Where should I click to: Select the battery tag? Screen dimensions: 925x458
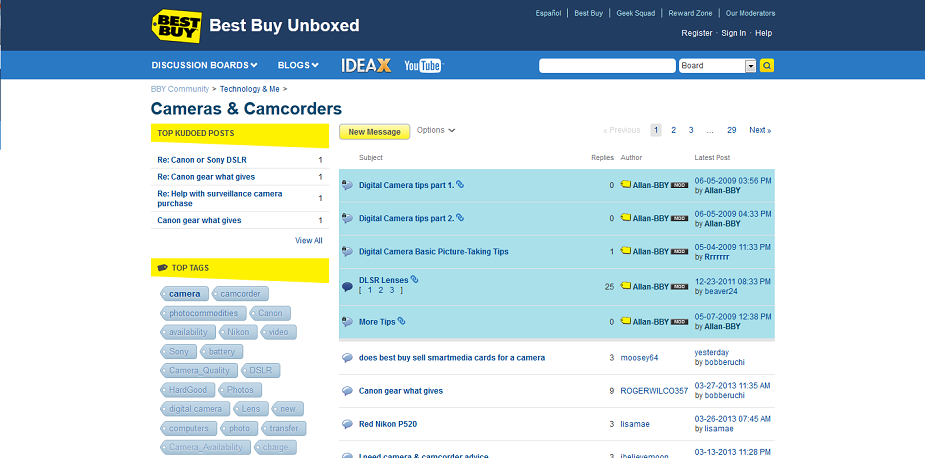point(221,352)
